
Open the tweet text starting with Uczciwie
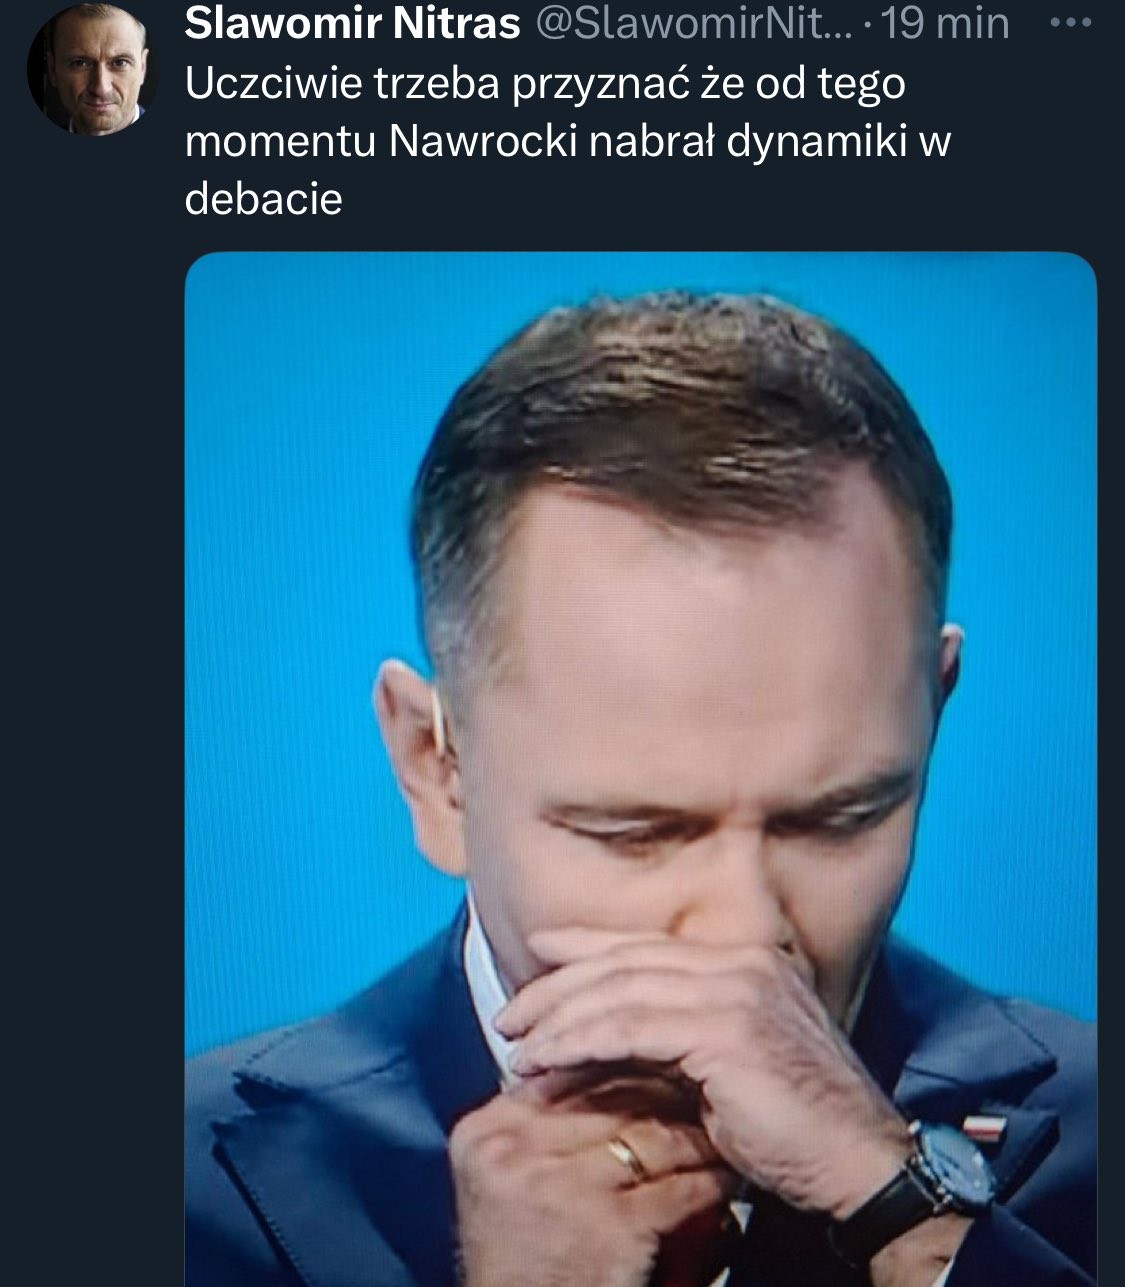(567, 141)
